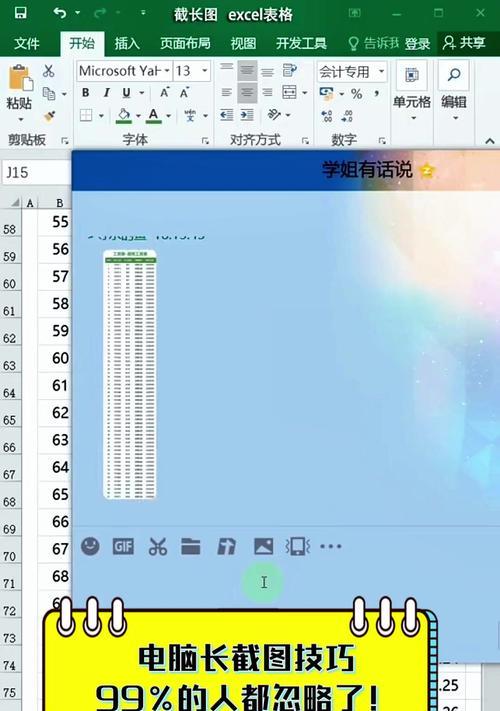Viewport: 500px width, 711px height.
Task: Send a picture with the chat image icon
Action: (x=263, y=546)
